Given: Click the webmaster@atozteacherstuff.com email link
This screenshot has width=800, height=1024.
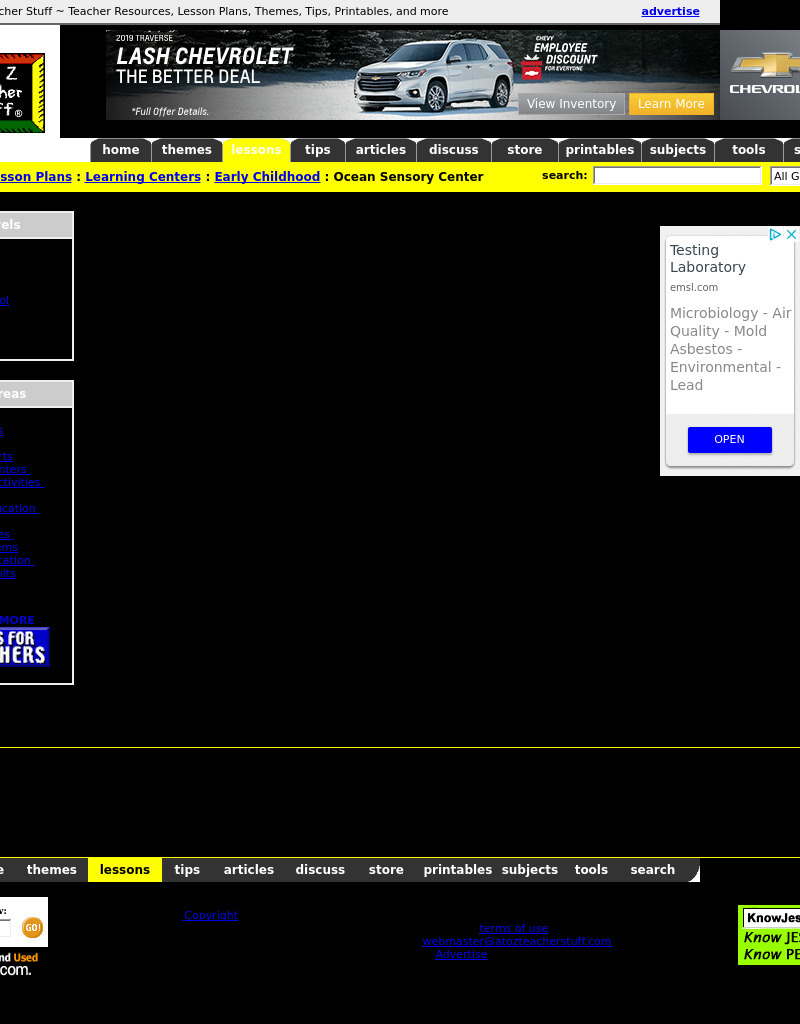Looking at the screenshot, I should (517, 942).
